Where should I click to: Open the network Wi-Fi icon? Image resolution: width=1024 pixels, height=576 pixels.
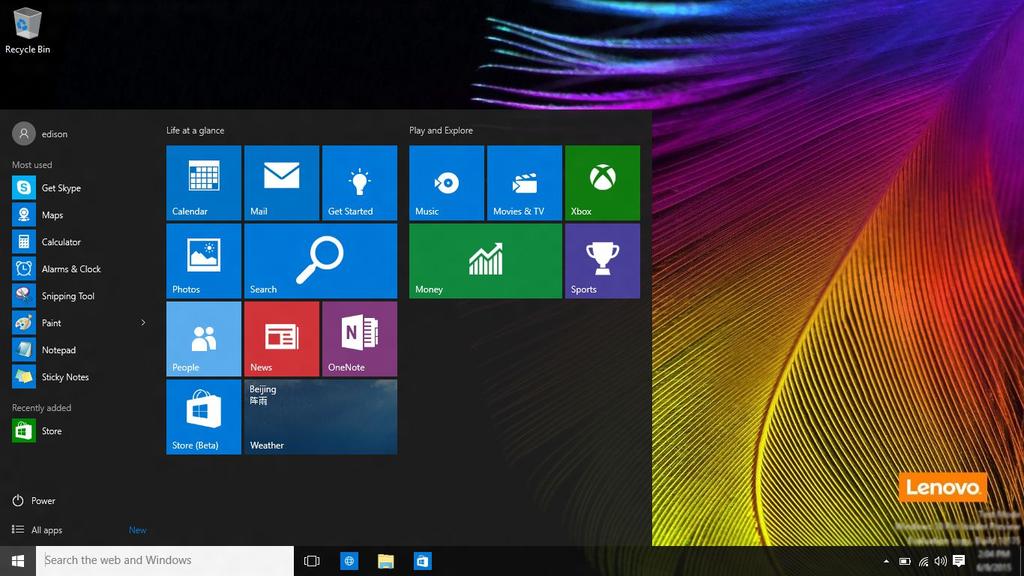click(923, 561)
